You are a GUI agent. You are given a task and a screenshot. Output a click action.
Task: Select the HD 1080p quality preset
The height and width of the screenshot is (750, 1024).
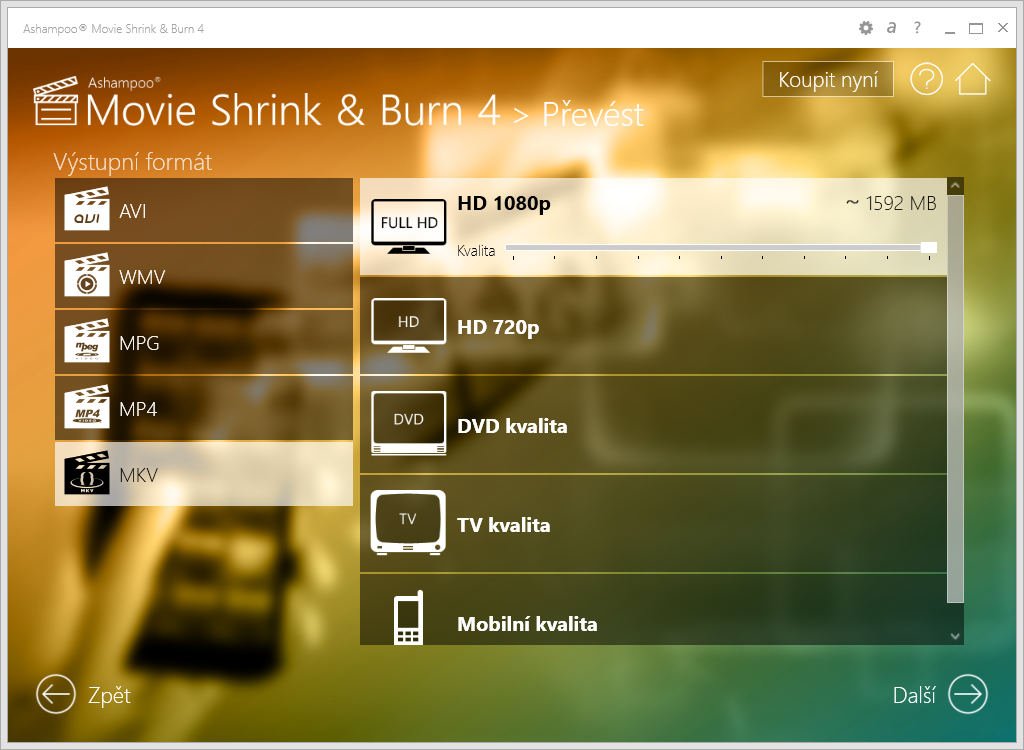pyautogui.click(x=653, y=227)
